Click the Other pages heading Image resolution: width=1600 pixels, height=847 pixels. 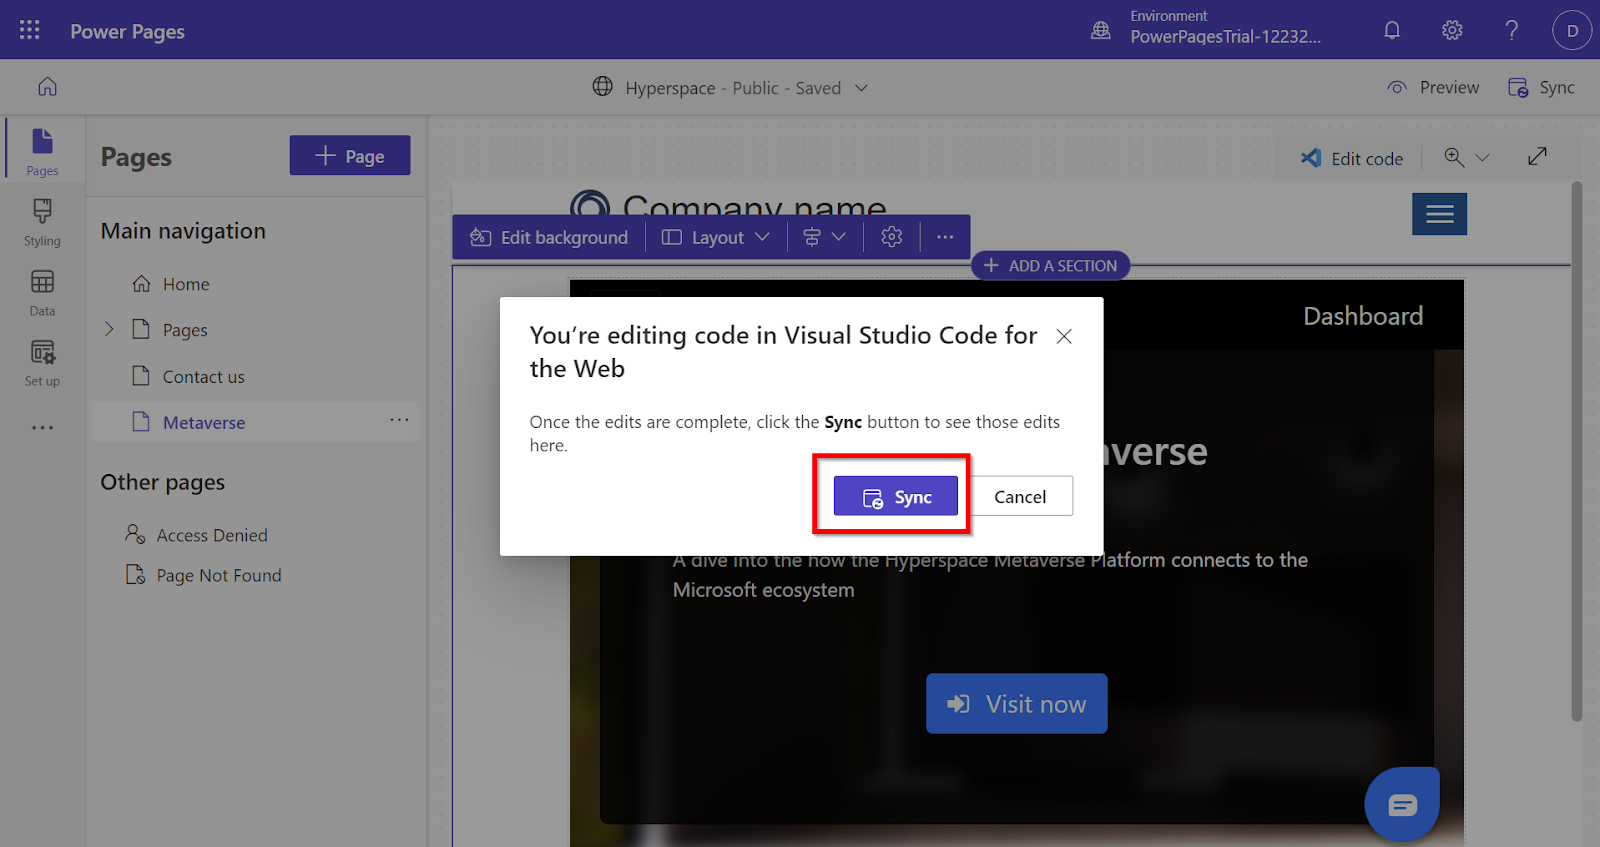[163, 482]
